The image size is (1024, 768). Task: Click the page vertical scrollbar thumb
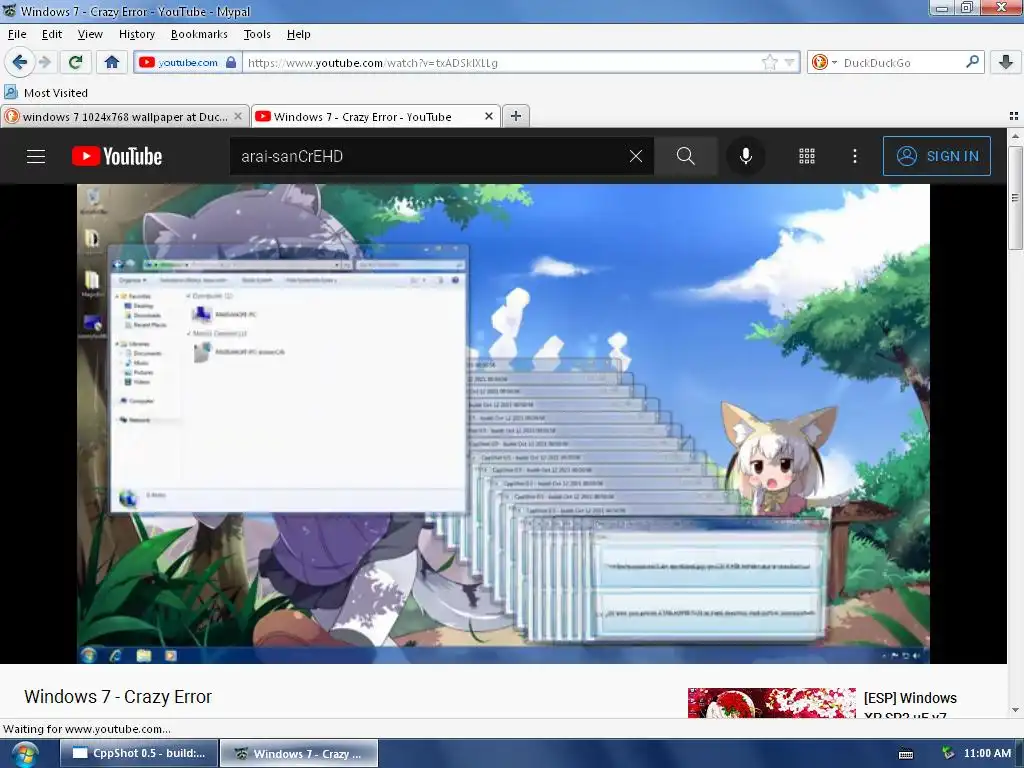click(x=1014, y=197)
